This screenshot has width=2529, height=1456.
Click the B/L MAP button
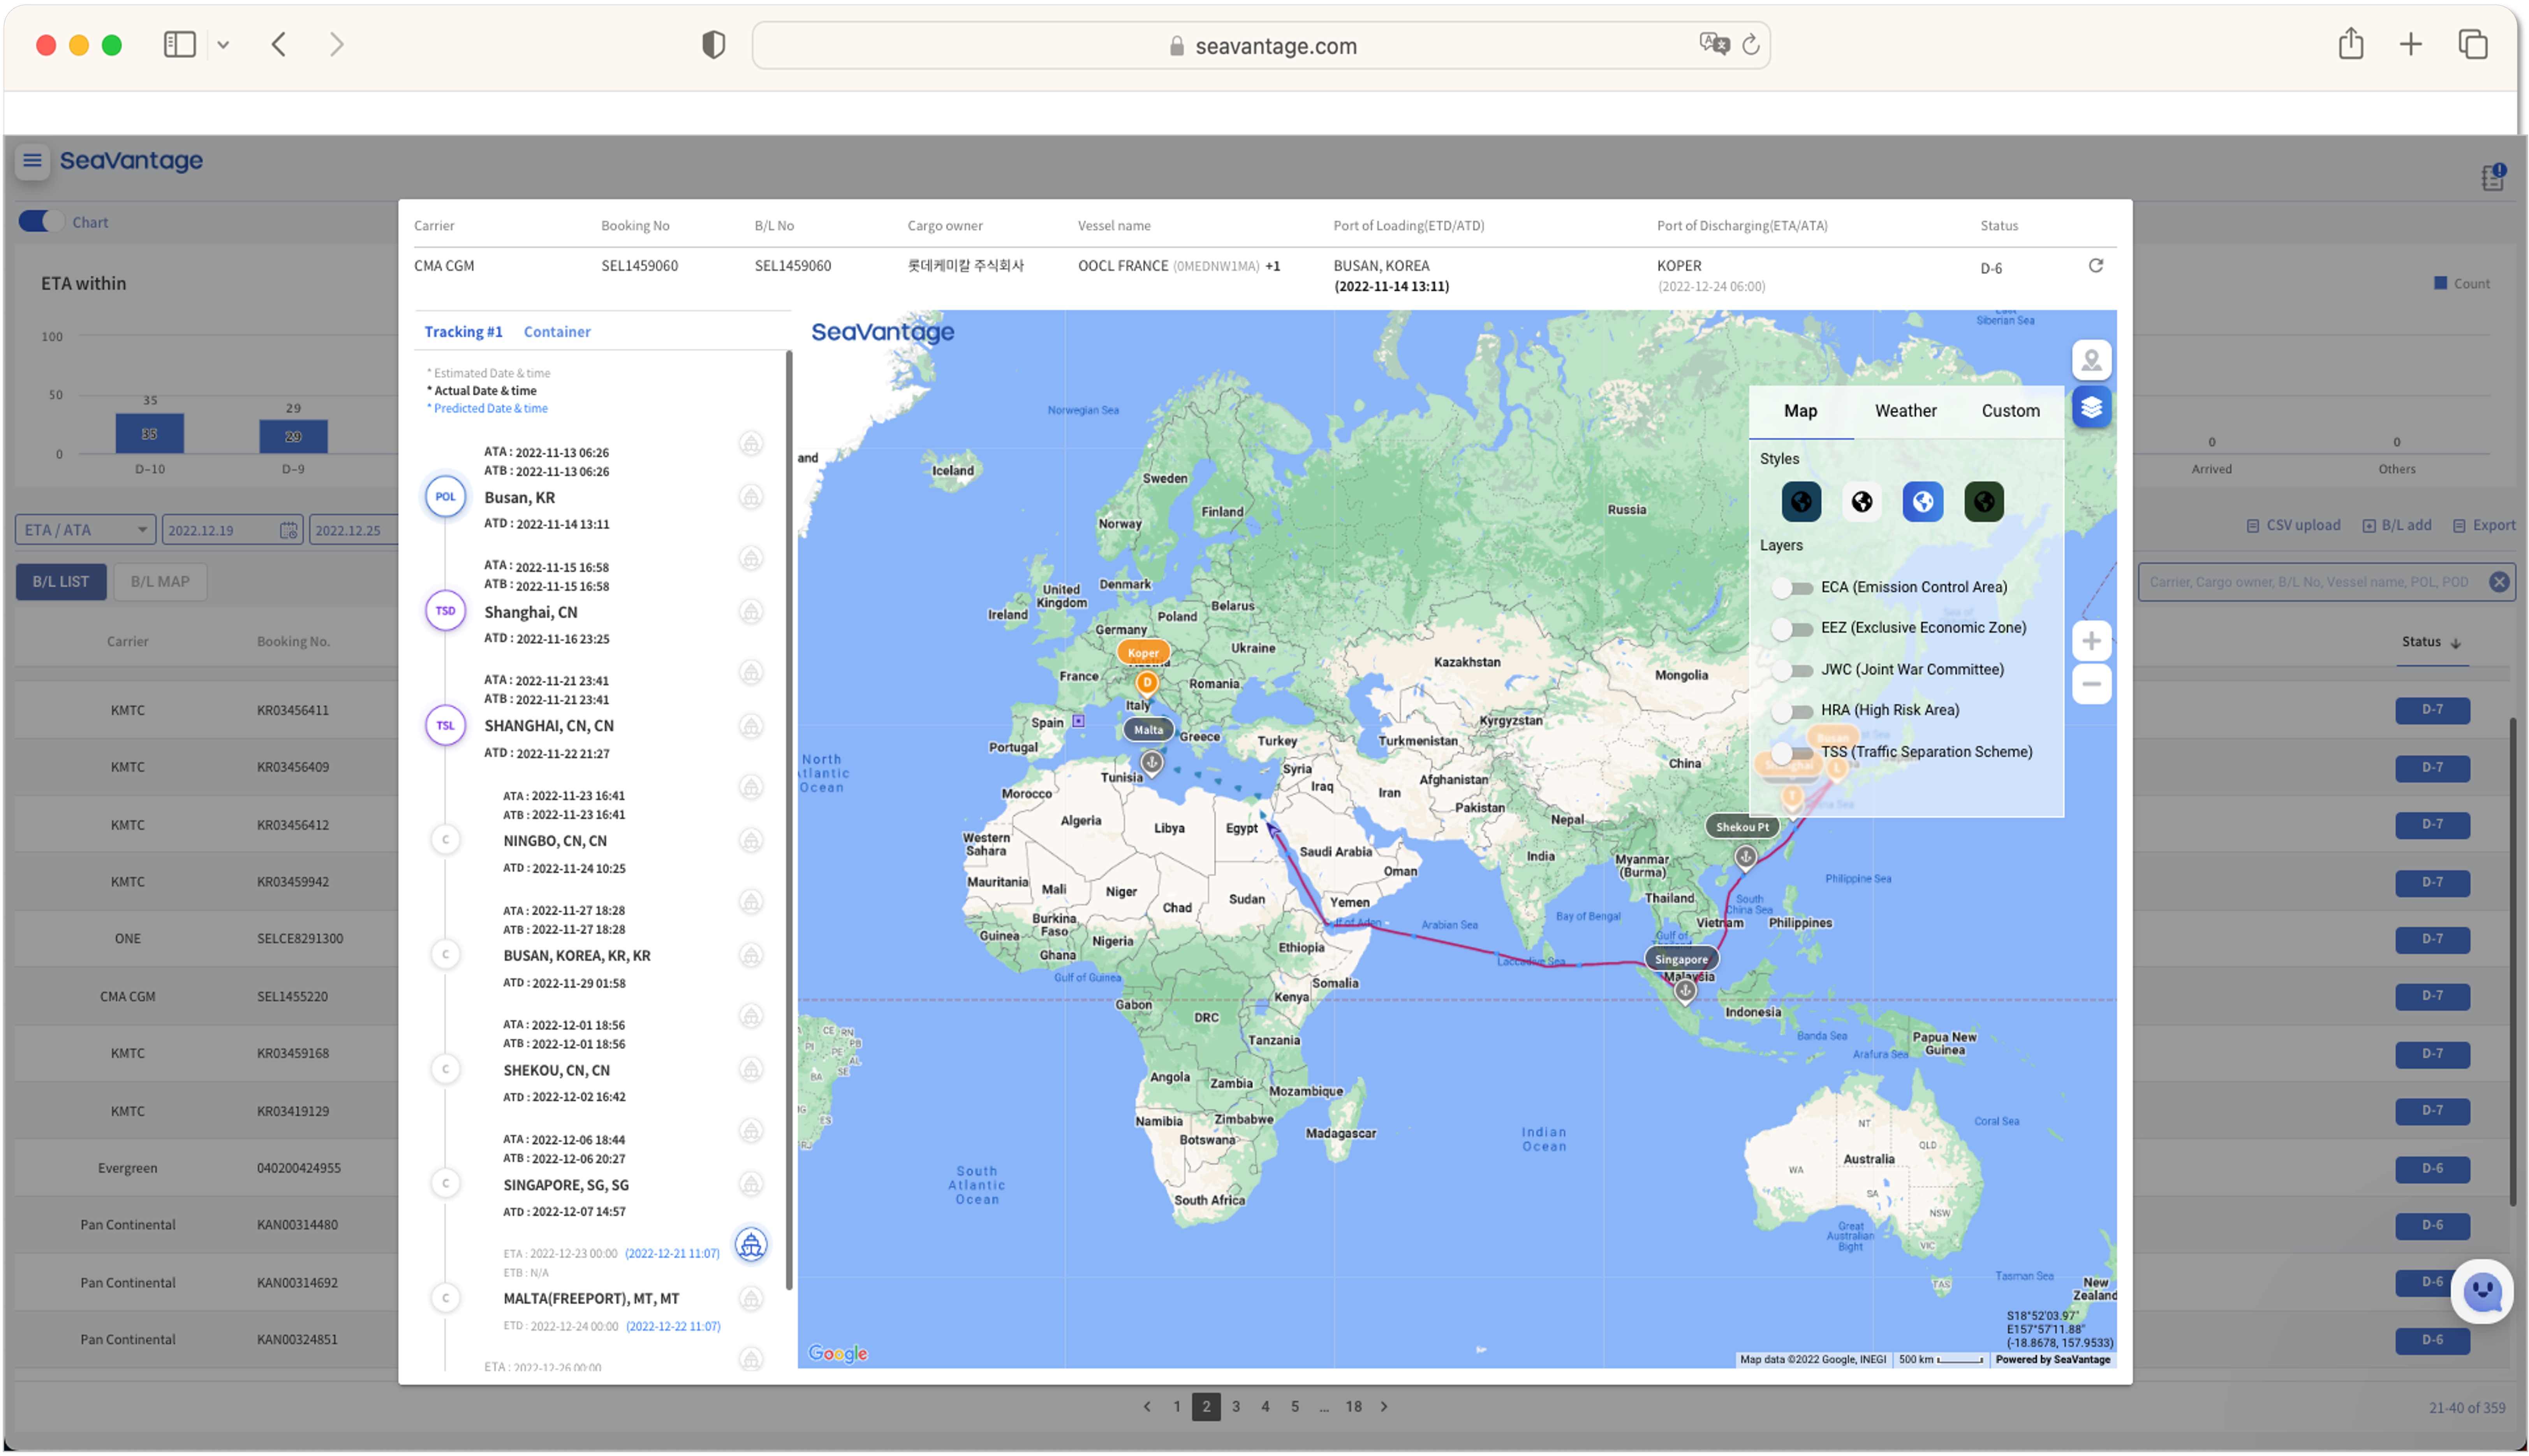pyautogui.click(x=160, y=582)
